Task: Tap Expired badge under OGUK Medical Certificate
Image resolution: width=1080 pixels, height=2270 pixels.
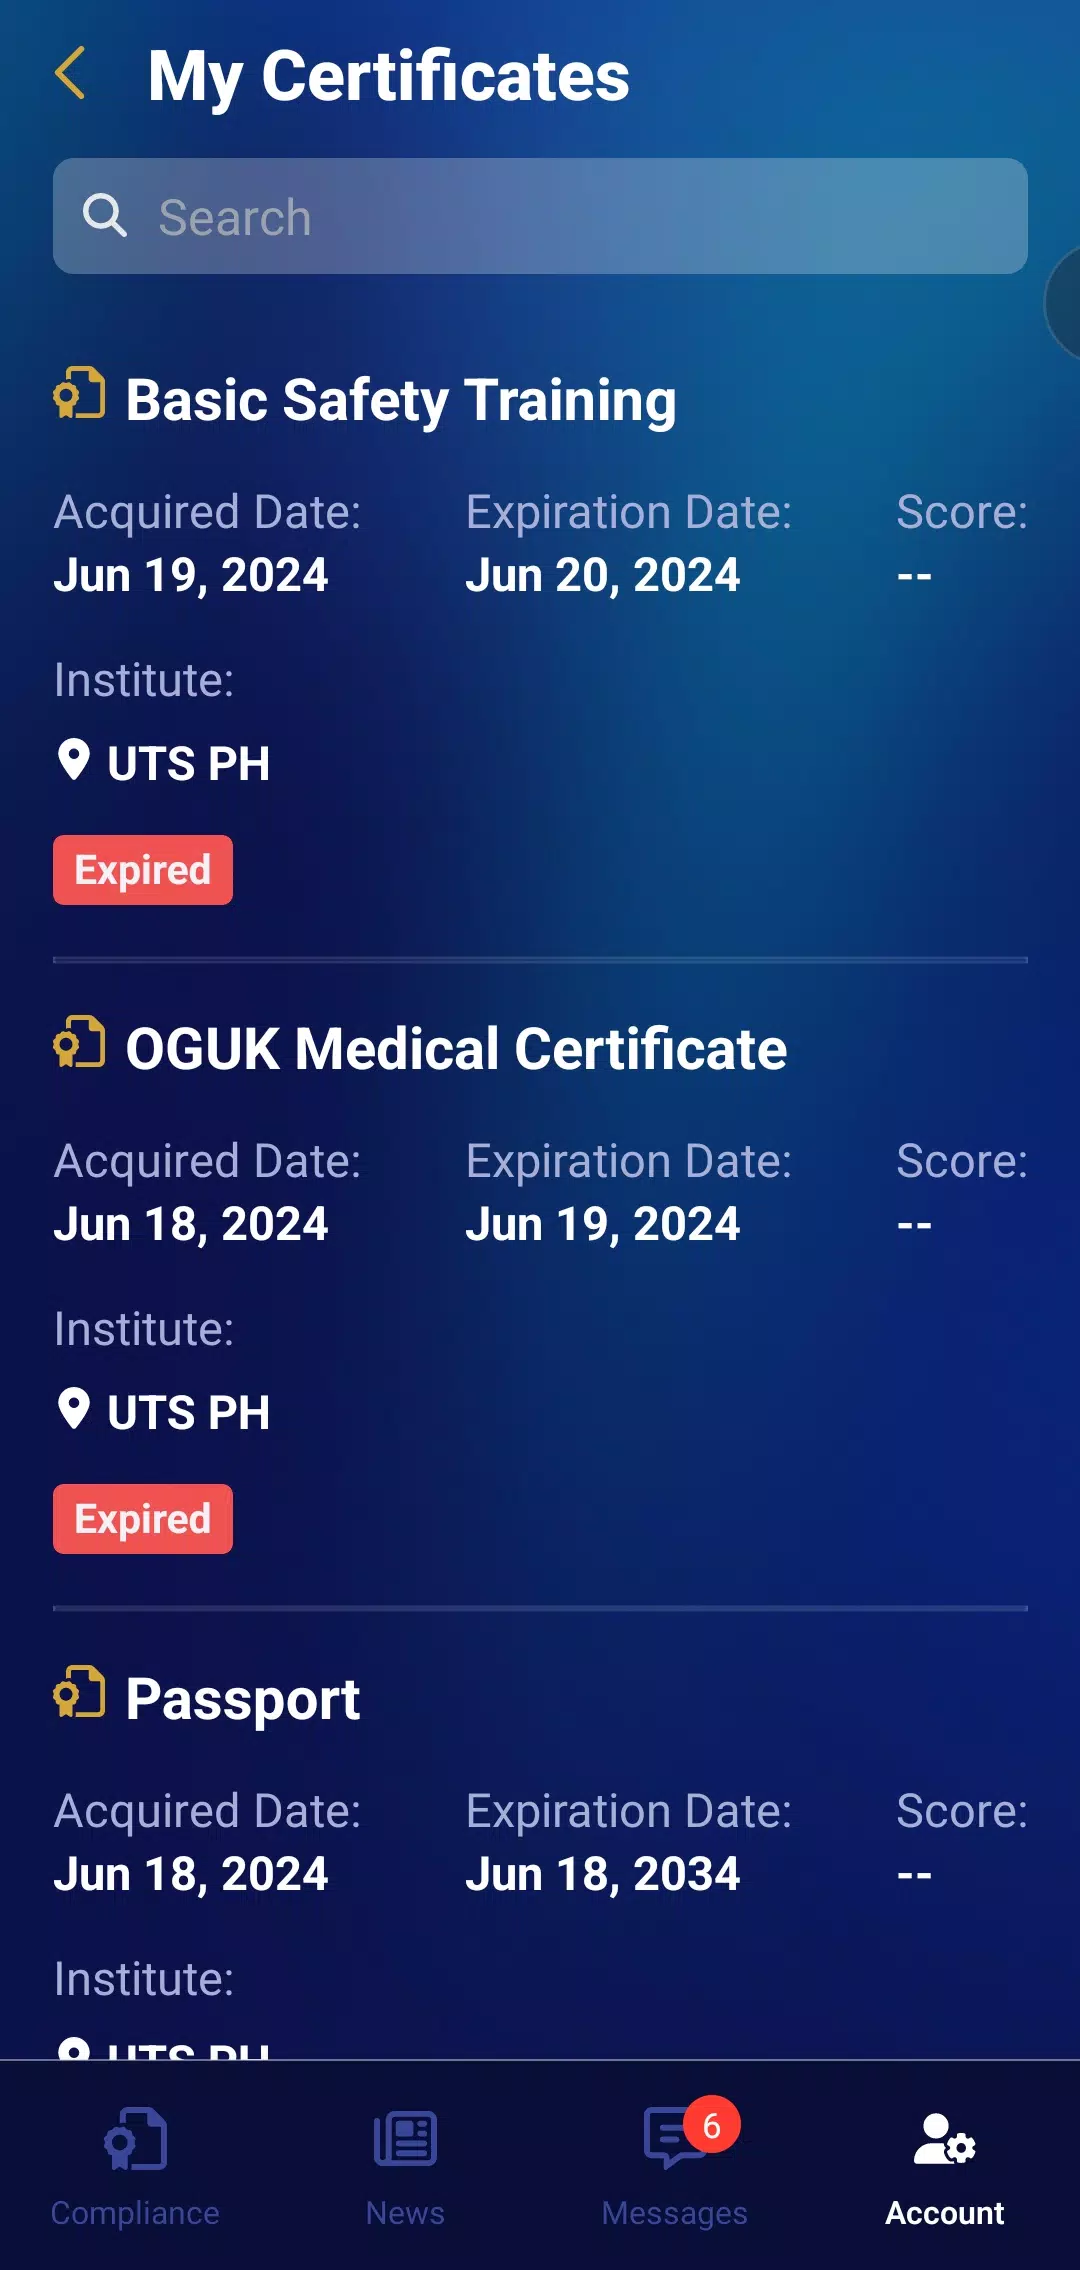Action: [143, 1519]
